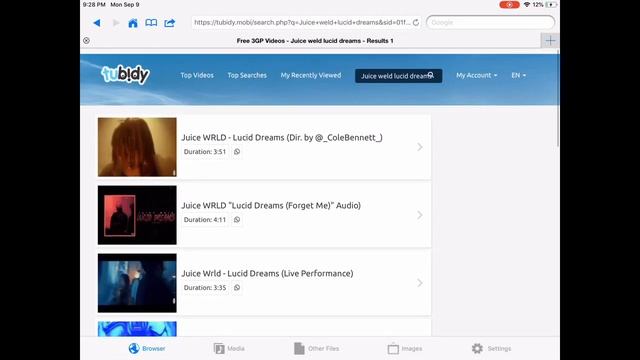Close the current tab with the X icon

pyautogui.click(x=86, y=40)
